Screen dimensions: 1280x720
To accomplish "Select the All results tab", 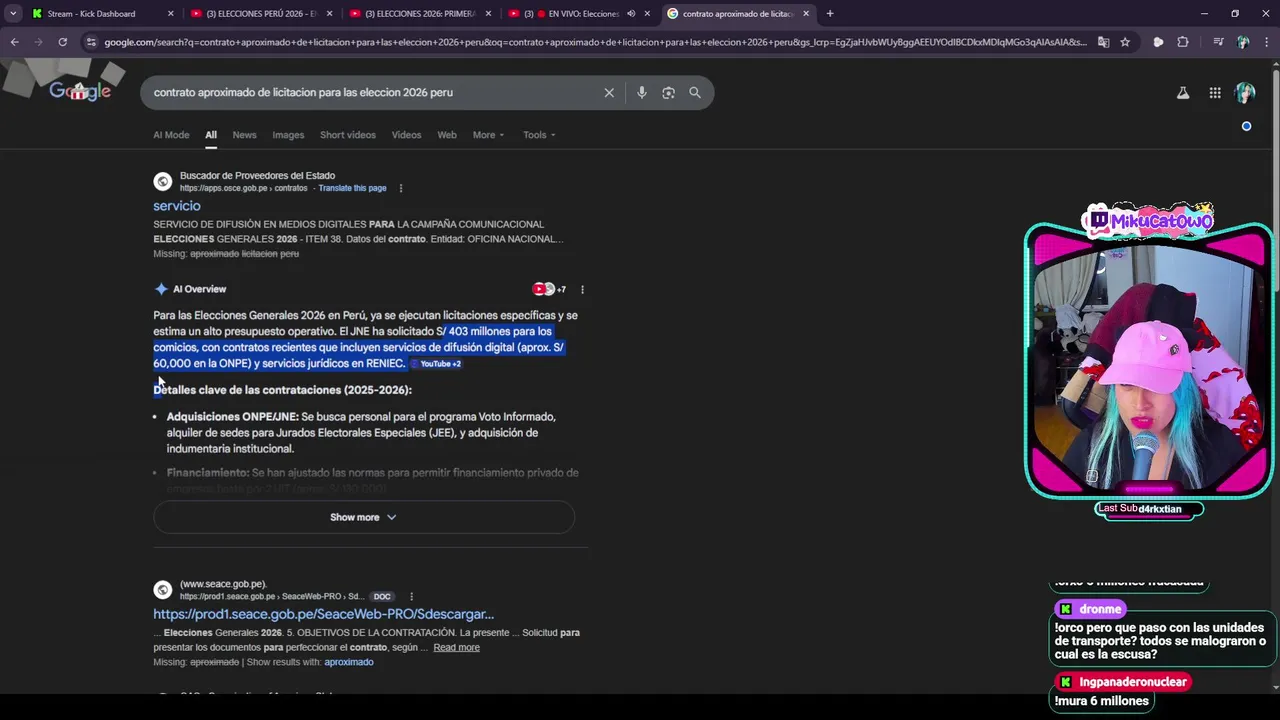I will click(211, 135).
